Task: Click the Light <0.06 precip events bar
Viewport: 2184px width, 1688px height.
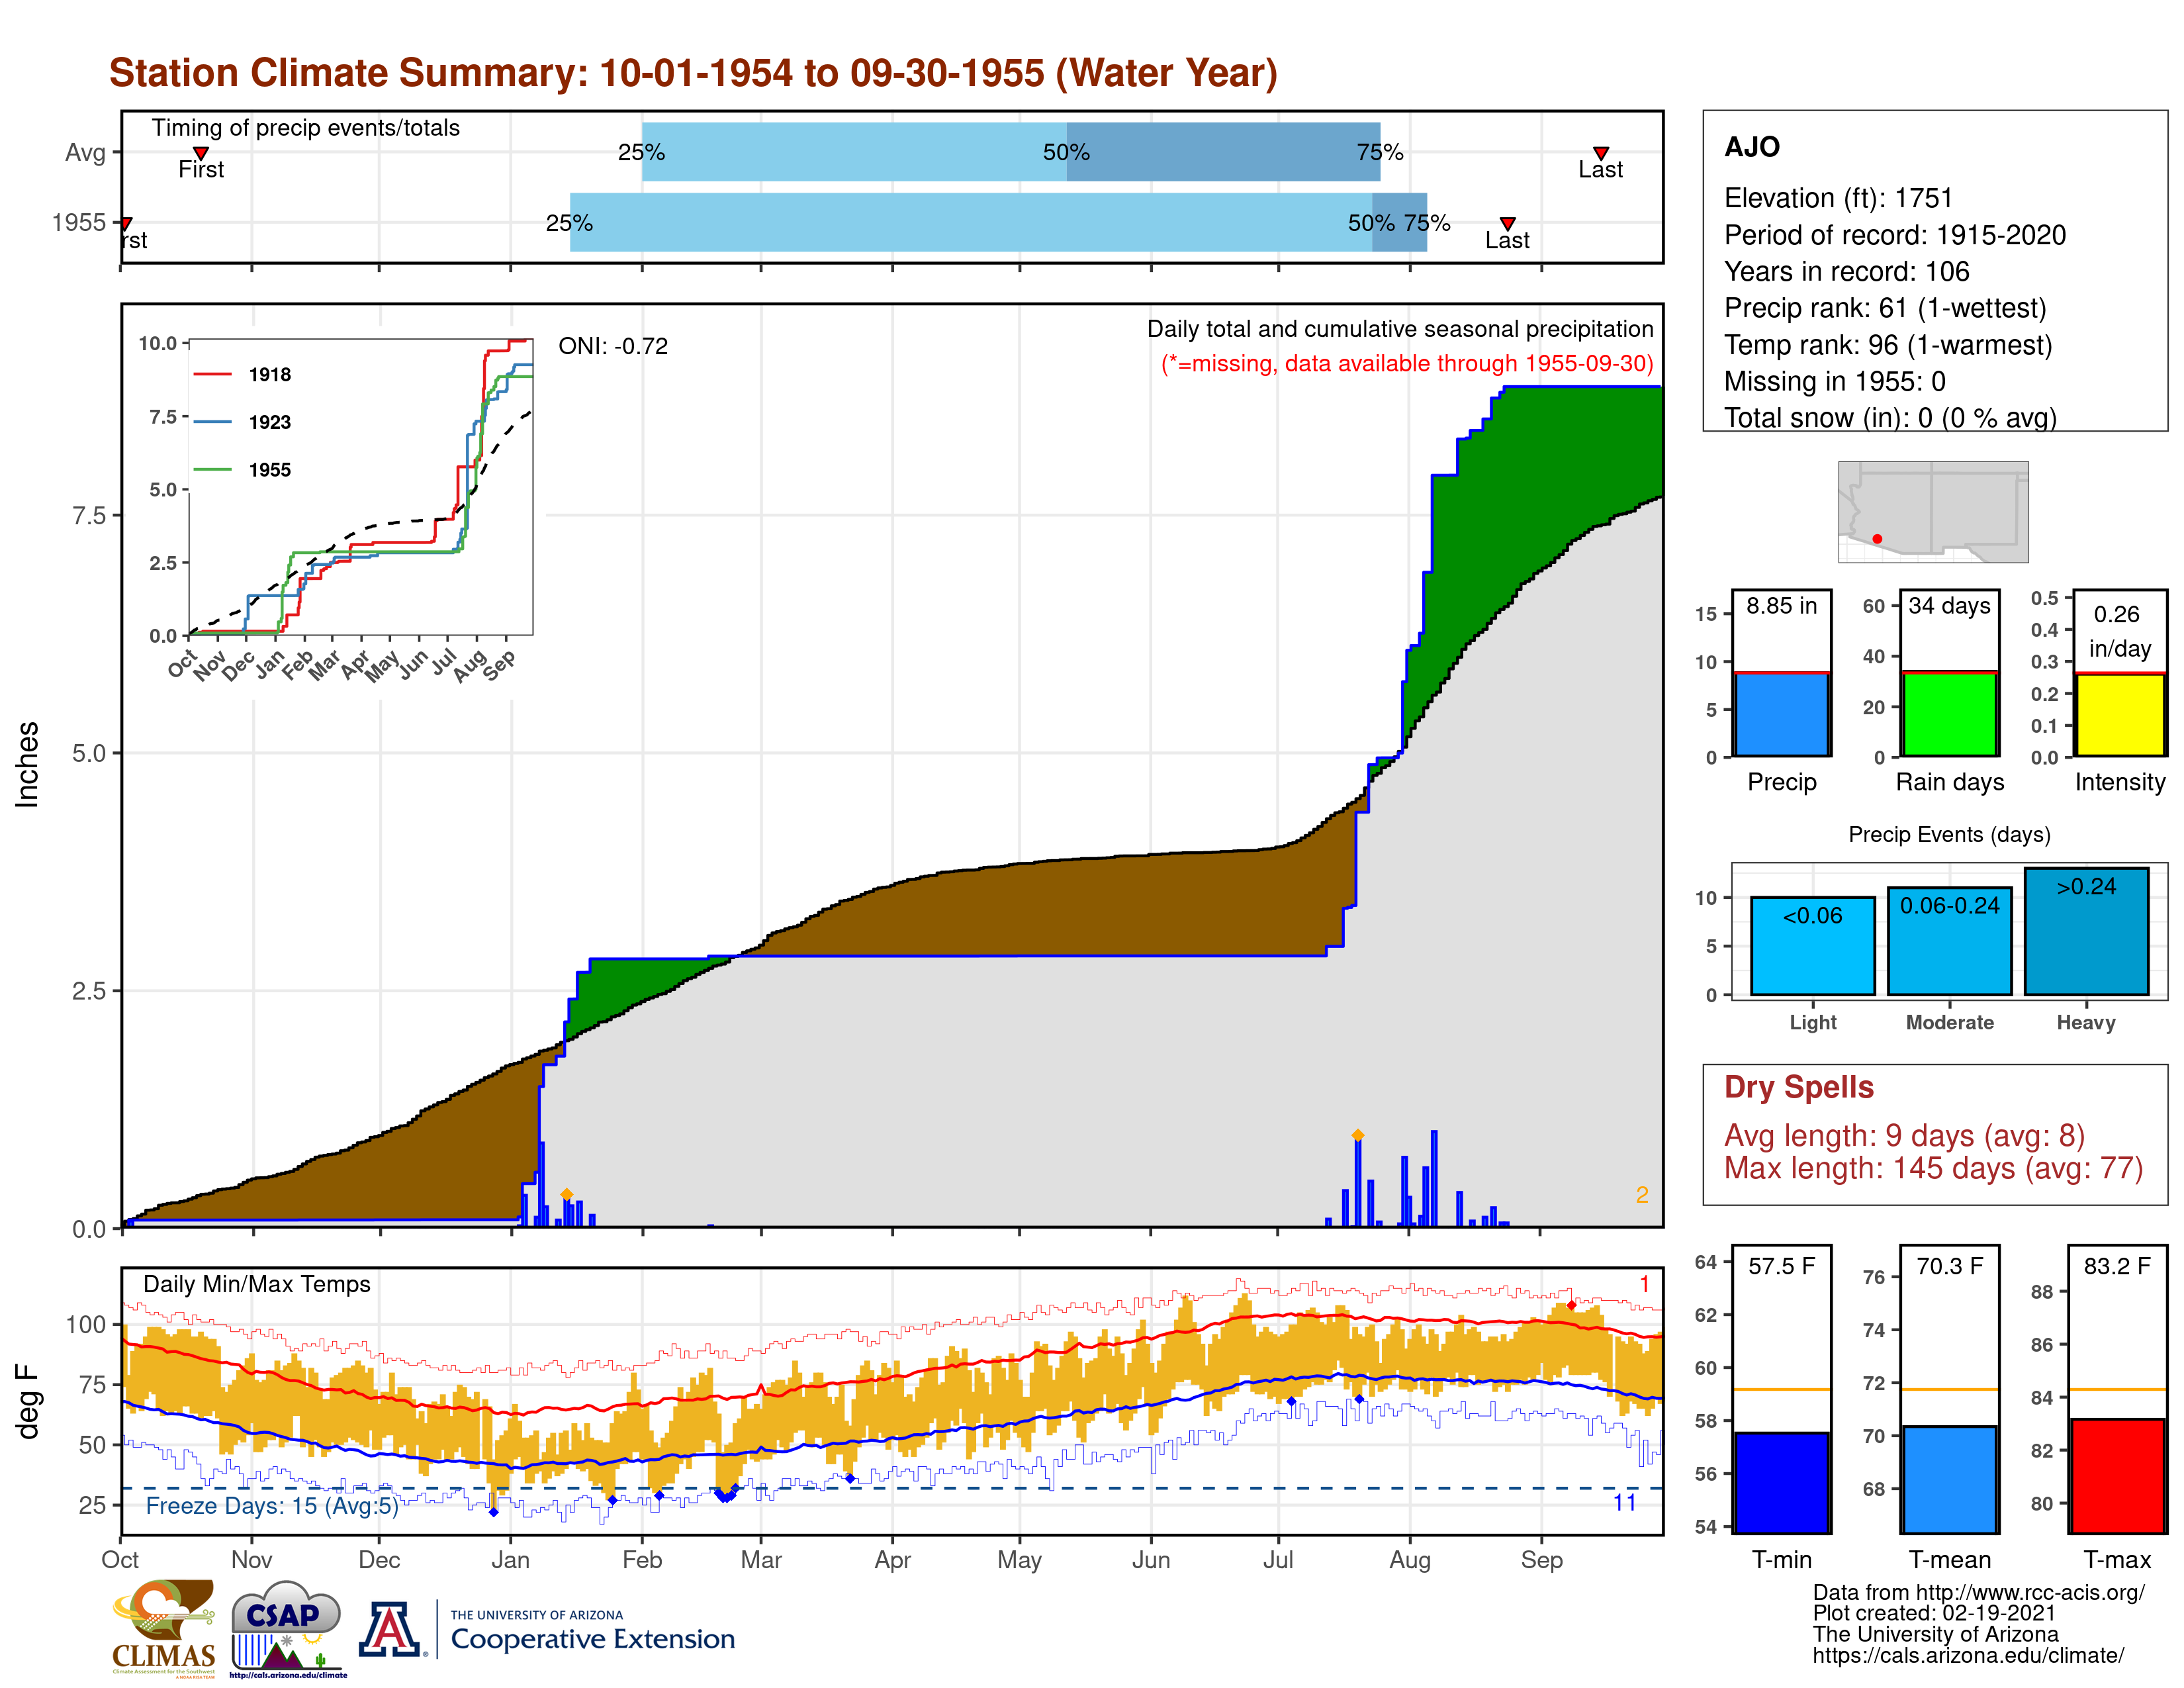Action: [x=1813, y=946]
